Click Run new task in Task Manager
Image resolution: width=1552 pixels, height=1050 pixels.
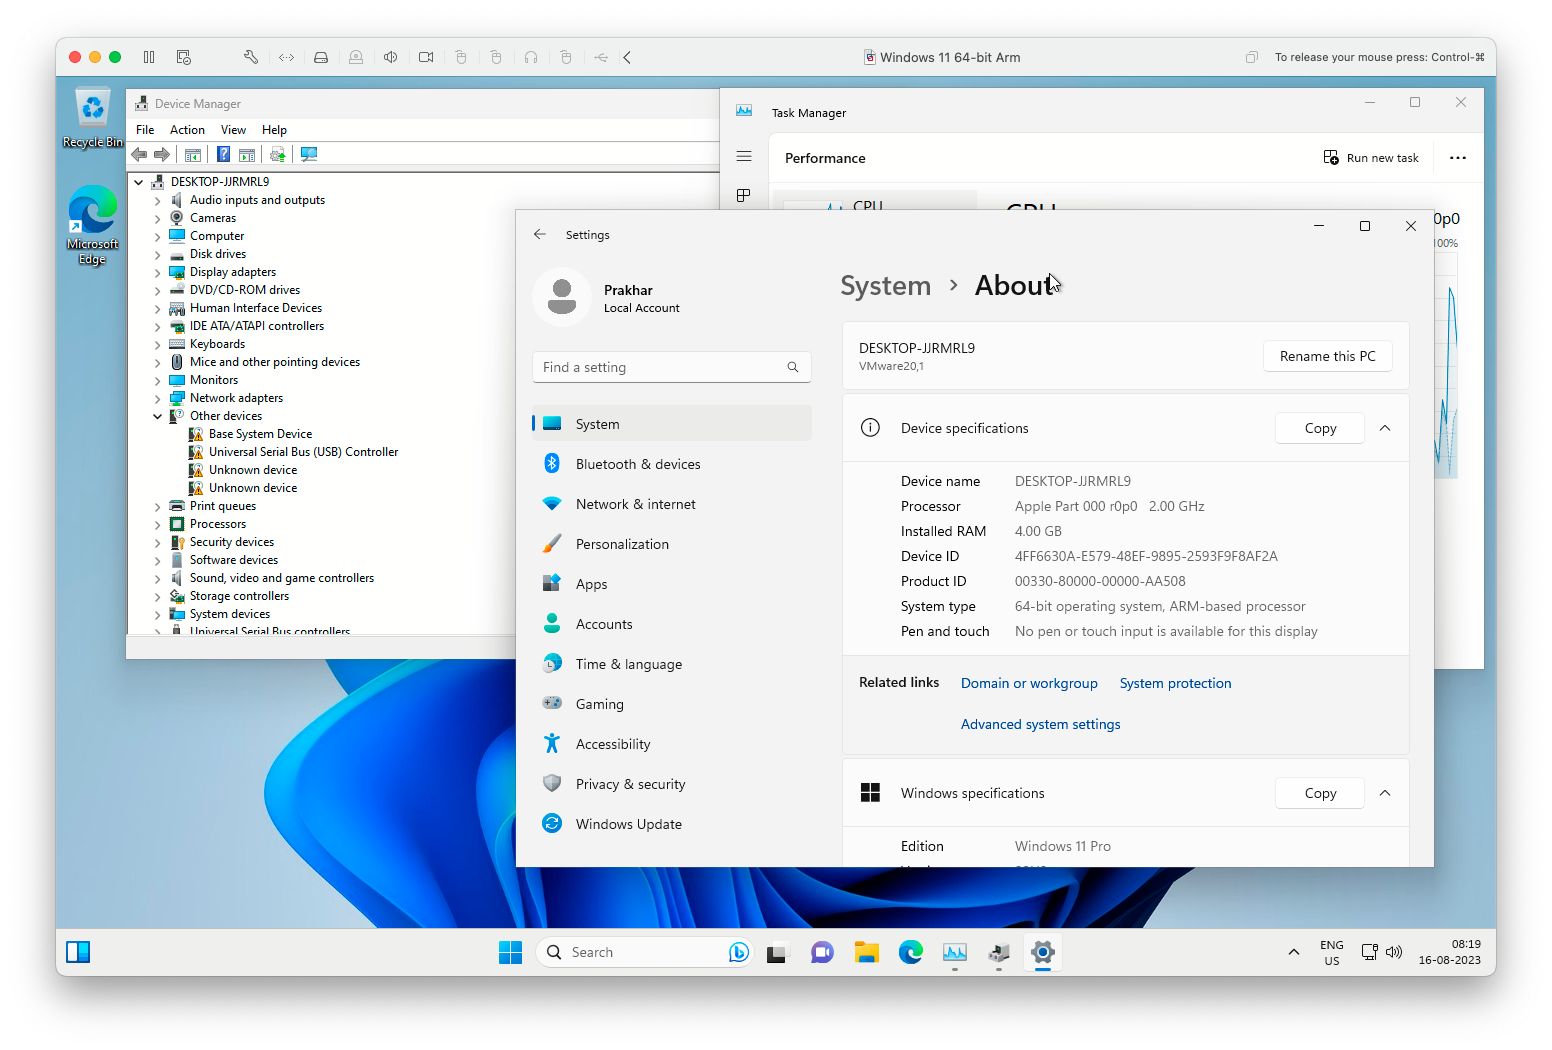point(1371,158)
